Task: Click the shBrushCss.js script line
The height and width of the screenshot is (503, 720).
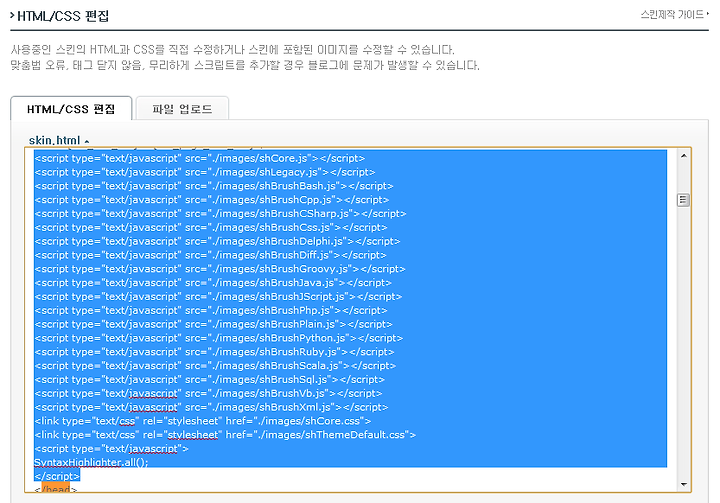Action: pos(211,227)
